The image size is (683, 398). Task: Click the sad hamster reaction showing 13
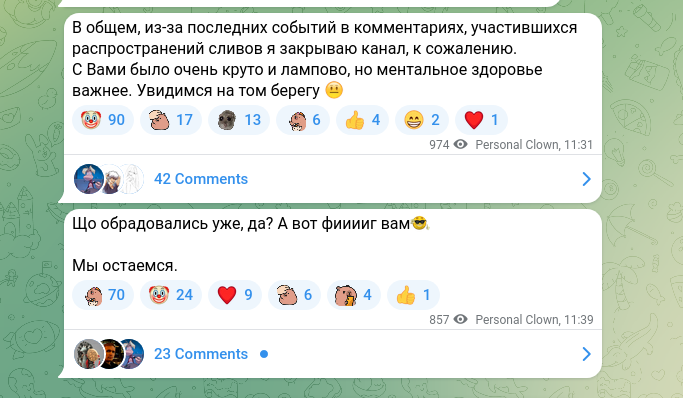click(239, 120)
